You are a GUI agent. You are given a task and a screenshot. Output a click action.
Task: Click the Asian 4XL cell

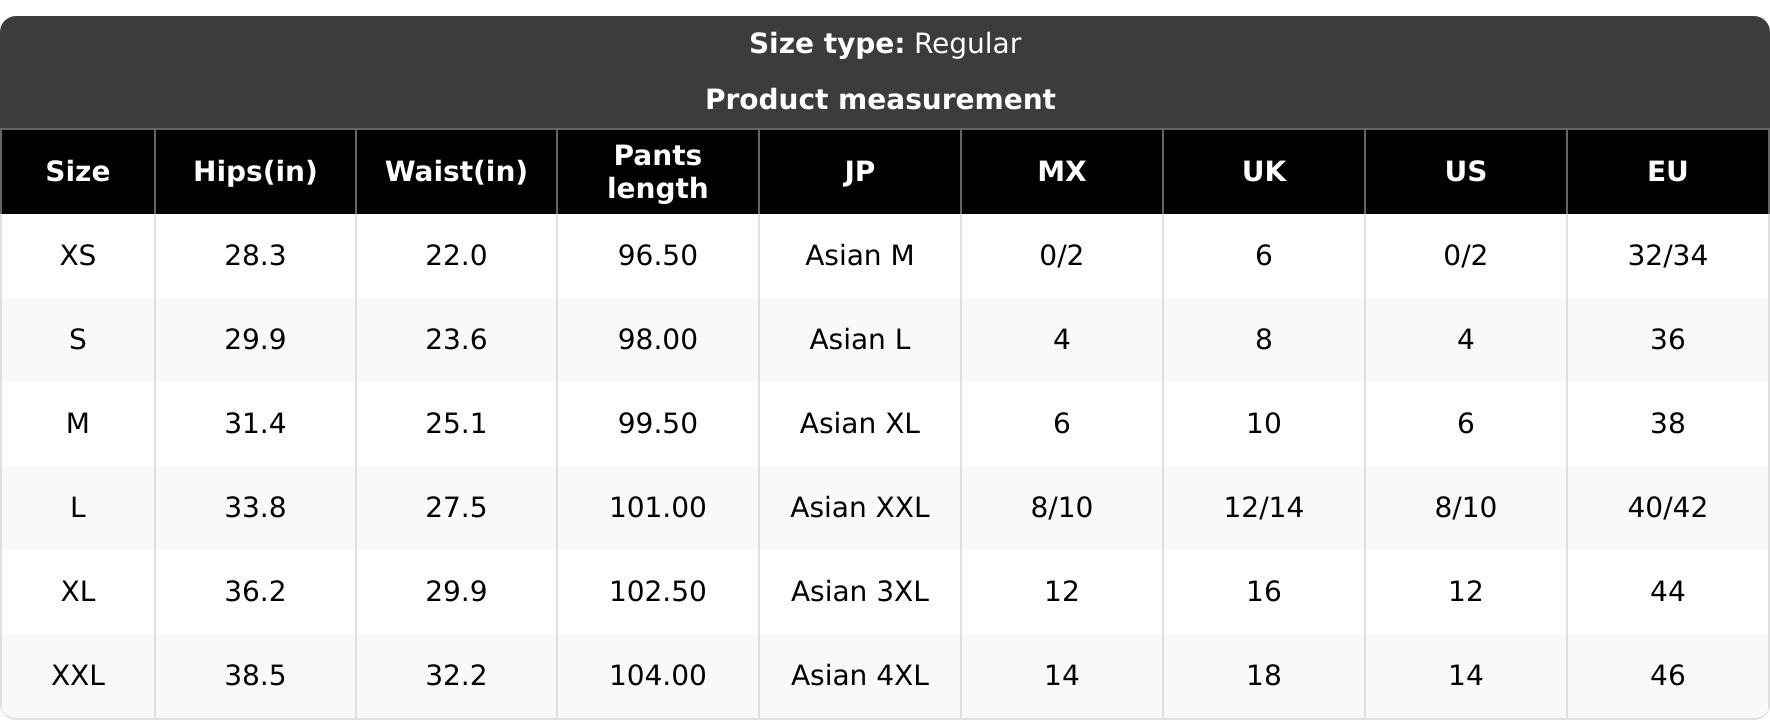[x=859, y=676]
